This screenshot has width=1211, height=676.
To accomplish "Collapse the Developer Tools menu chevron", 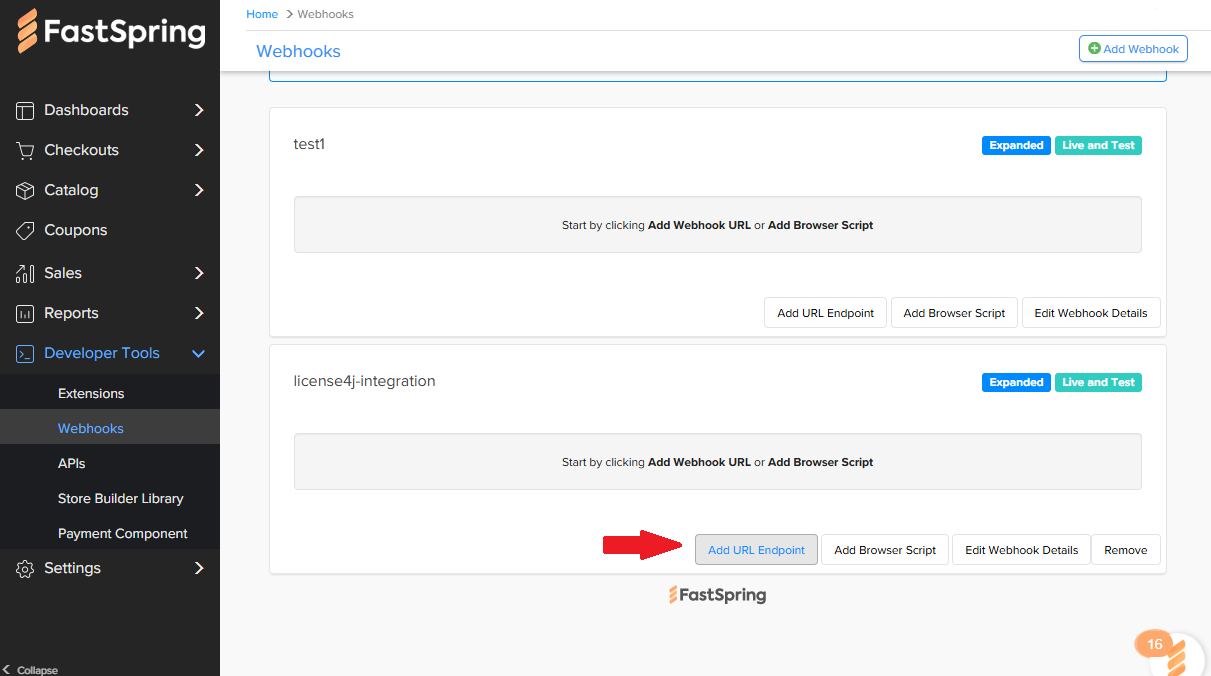I will (x=199, y=353).
